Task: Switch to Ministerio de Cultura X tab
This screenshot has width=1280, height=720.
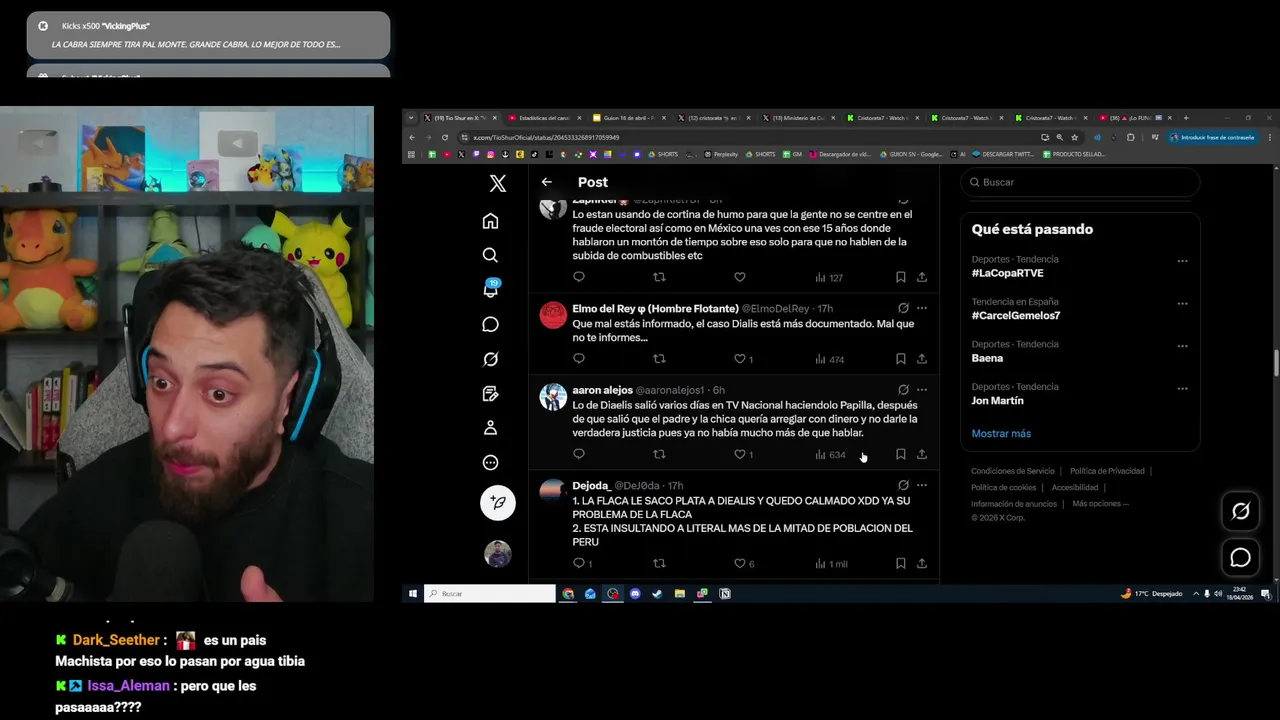Action: pos(797,118)
